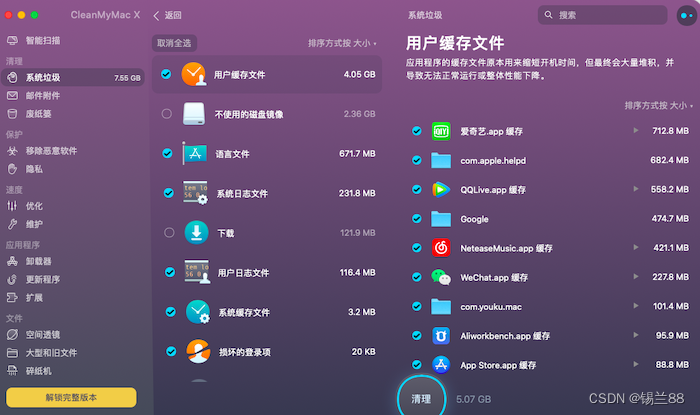Expand 爱奇艺.app 缓存 disclosure triangle

point(636,130)
